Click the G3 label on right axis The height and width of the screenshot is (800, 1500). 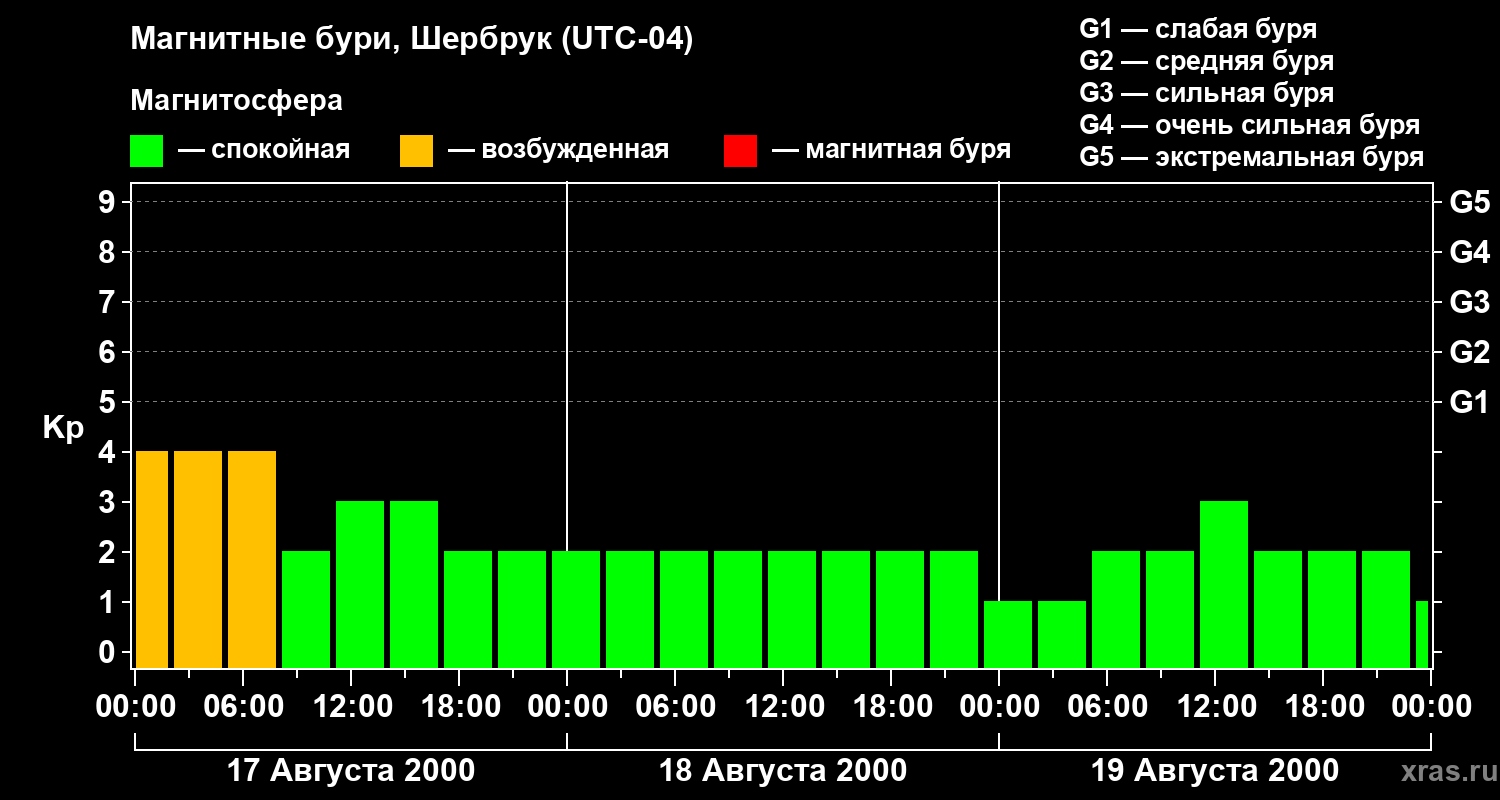pos(1469,302)
